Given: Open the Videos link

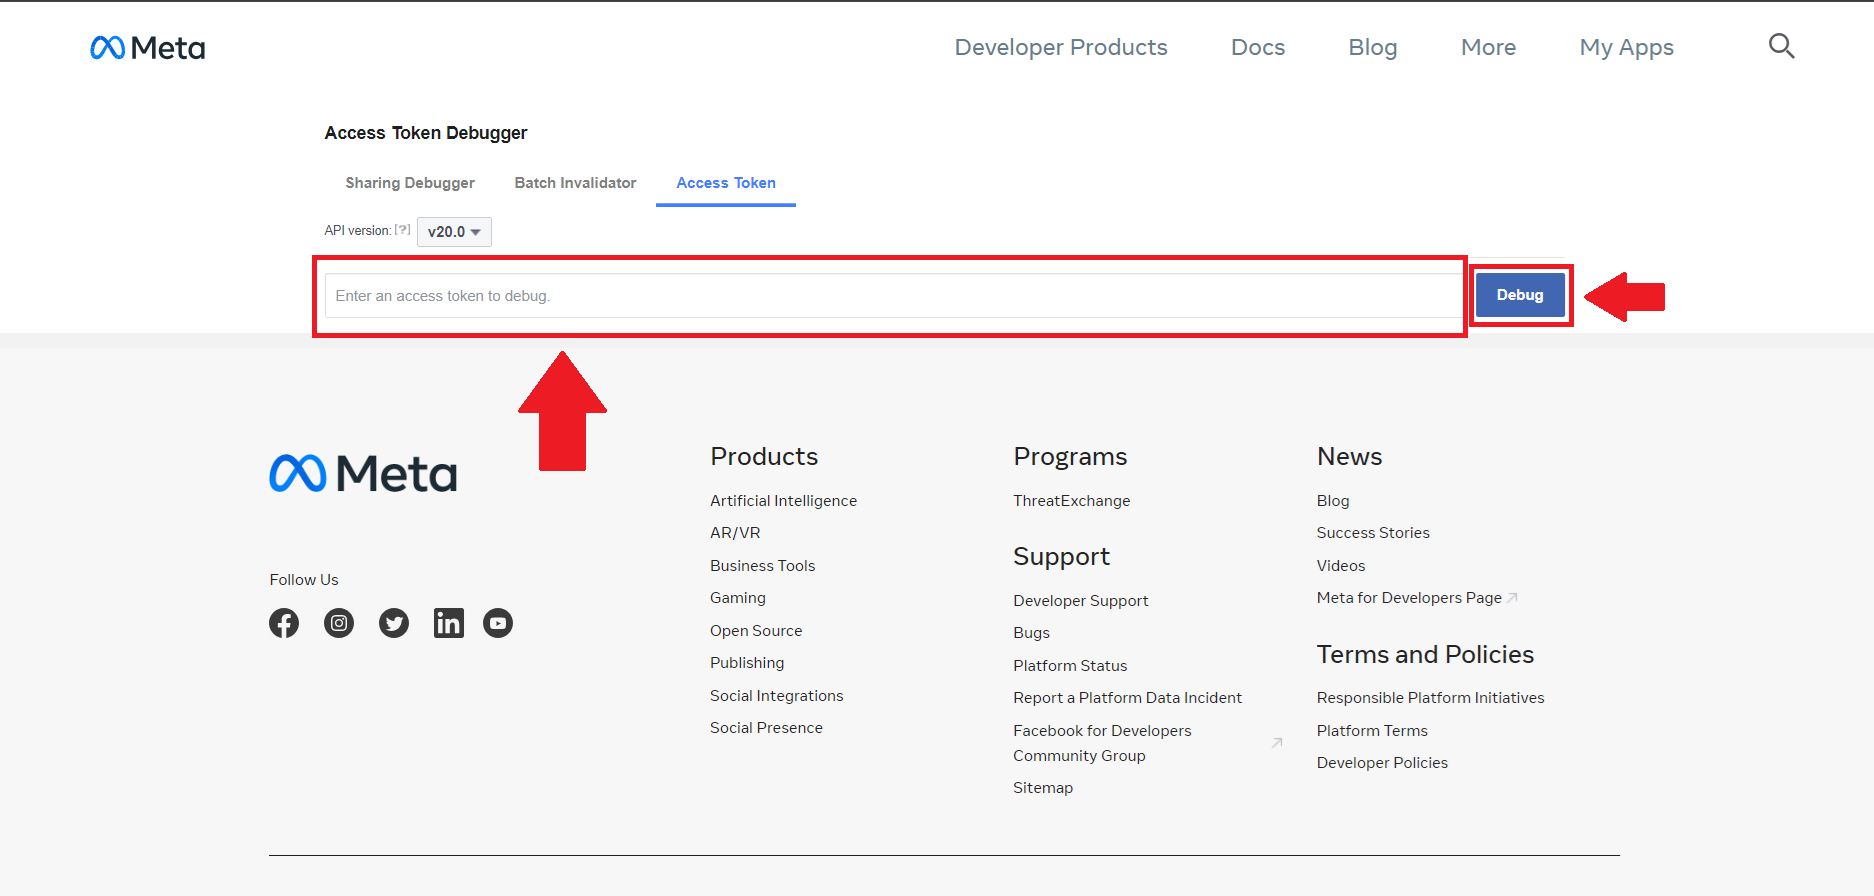Looking at the screenshot, I should point(1341,566).
